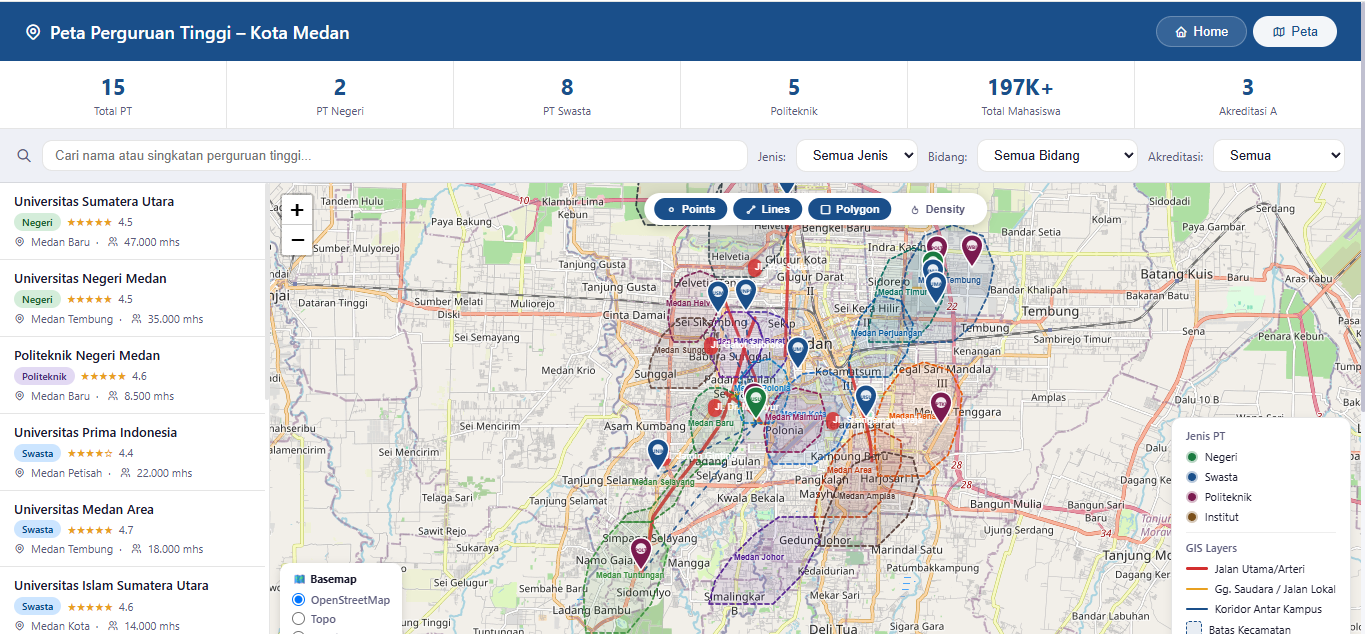Click the '35.000 mhs' text
The image size is (1365, 634).
pyautogui.click(x=175, y=319)
